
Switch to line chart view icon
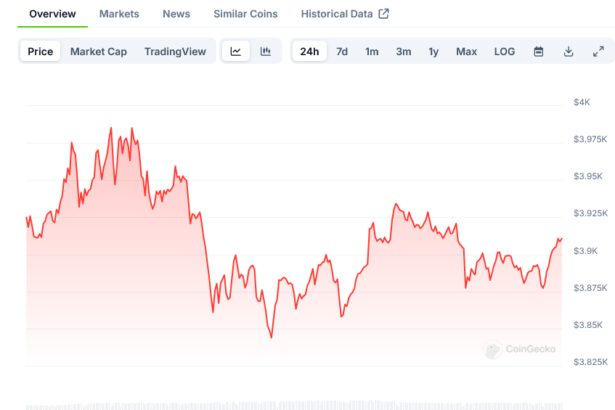tap(235, 51)
